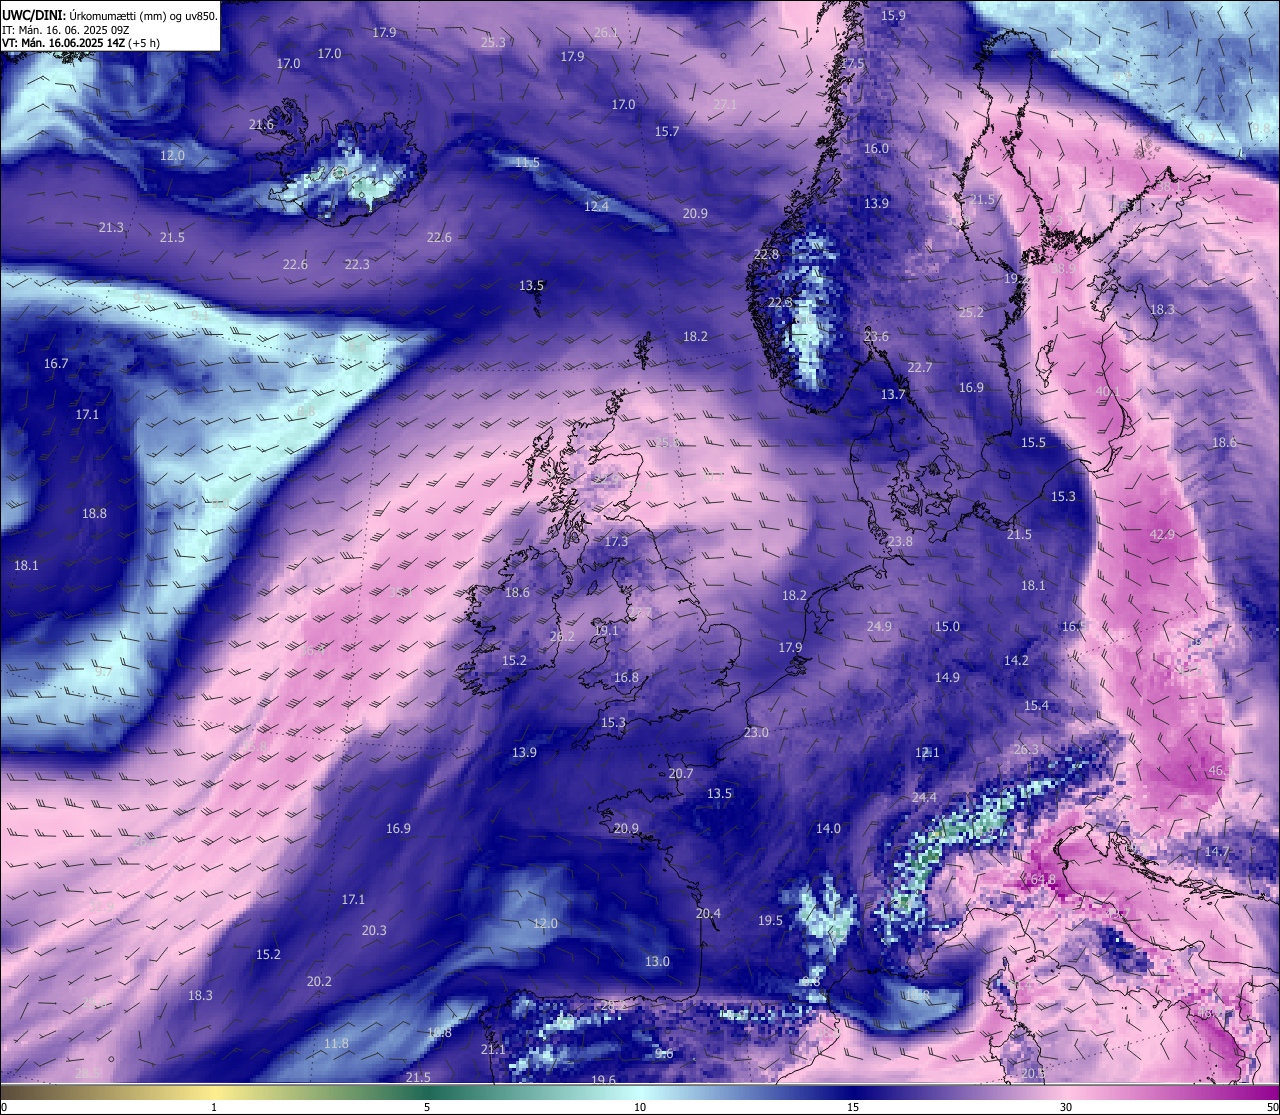Click the 11.5 value label

click(x=527, y=163)
